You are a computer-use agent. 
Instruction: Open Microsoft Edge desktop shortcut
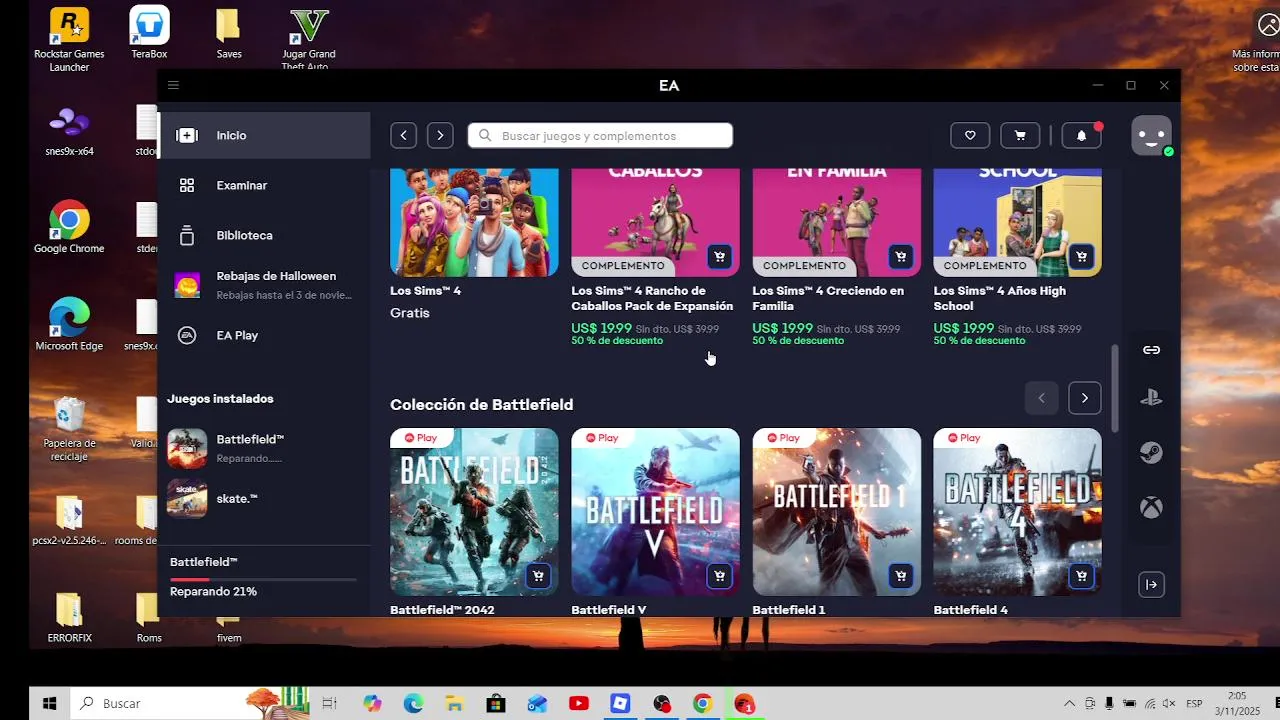(69, 324)
